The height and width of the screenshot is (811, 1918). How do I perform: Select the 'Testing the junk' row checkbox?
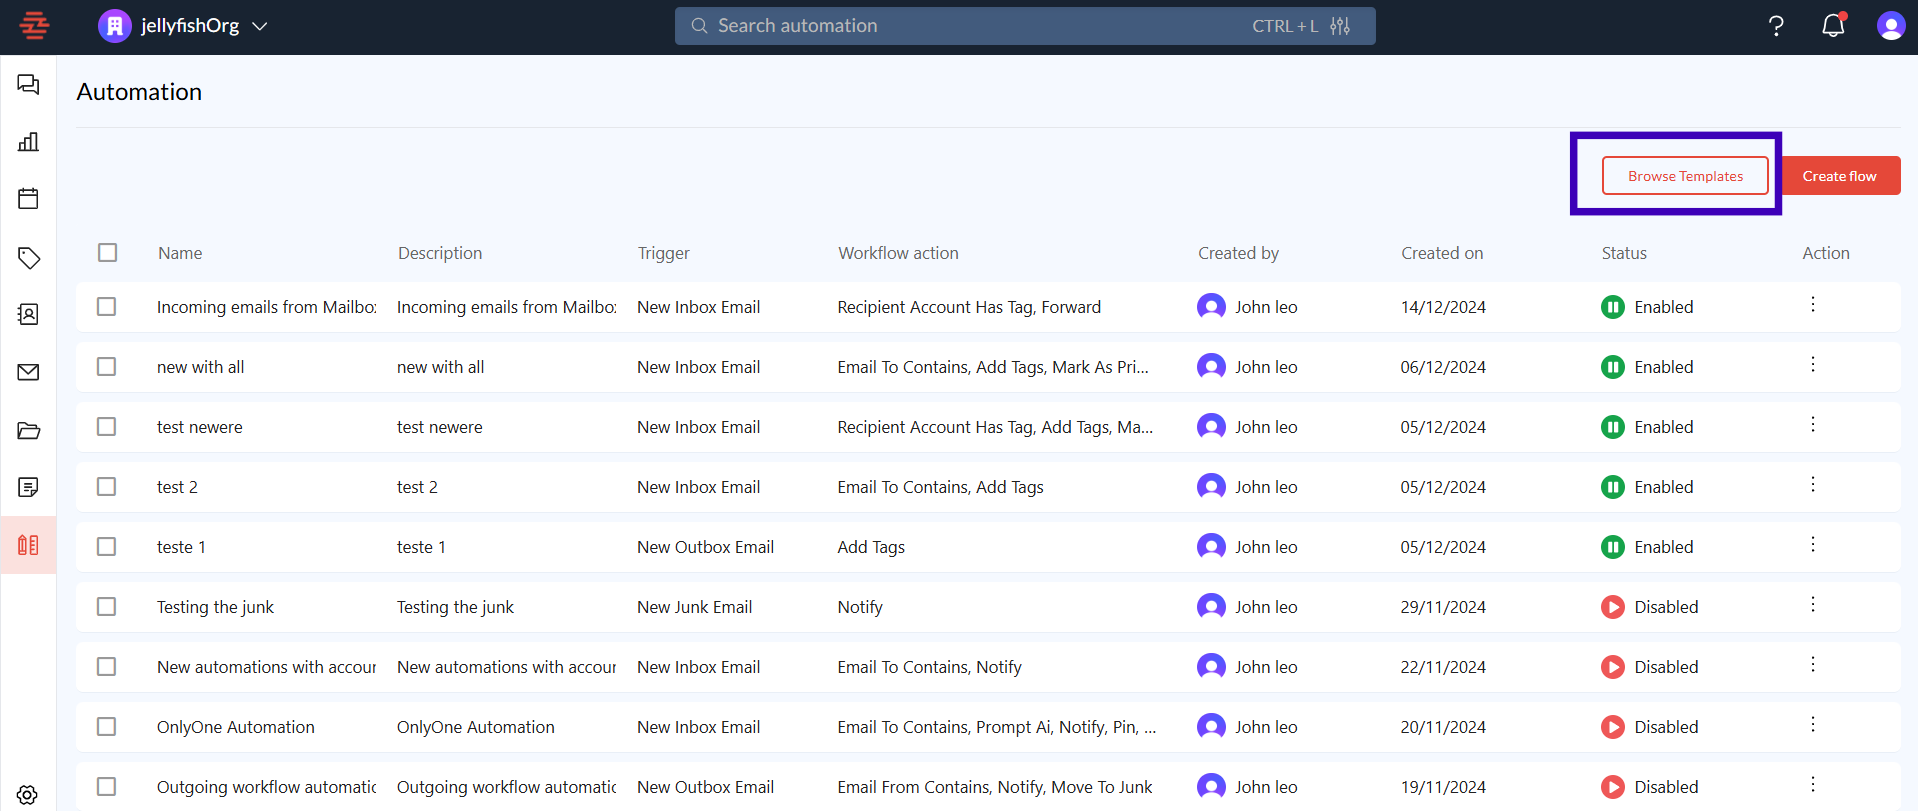pos(107,607)
